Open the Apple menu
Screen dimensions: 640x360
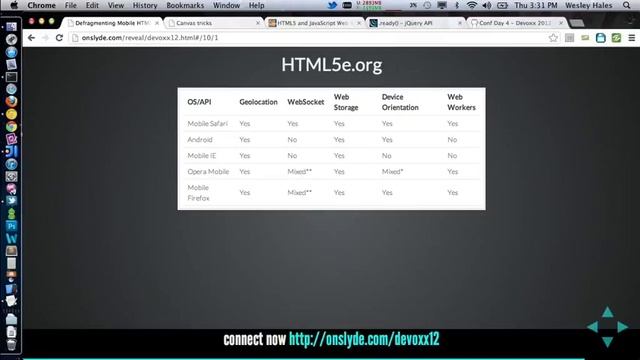[x=13, y=5]
